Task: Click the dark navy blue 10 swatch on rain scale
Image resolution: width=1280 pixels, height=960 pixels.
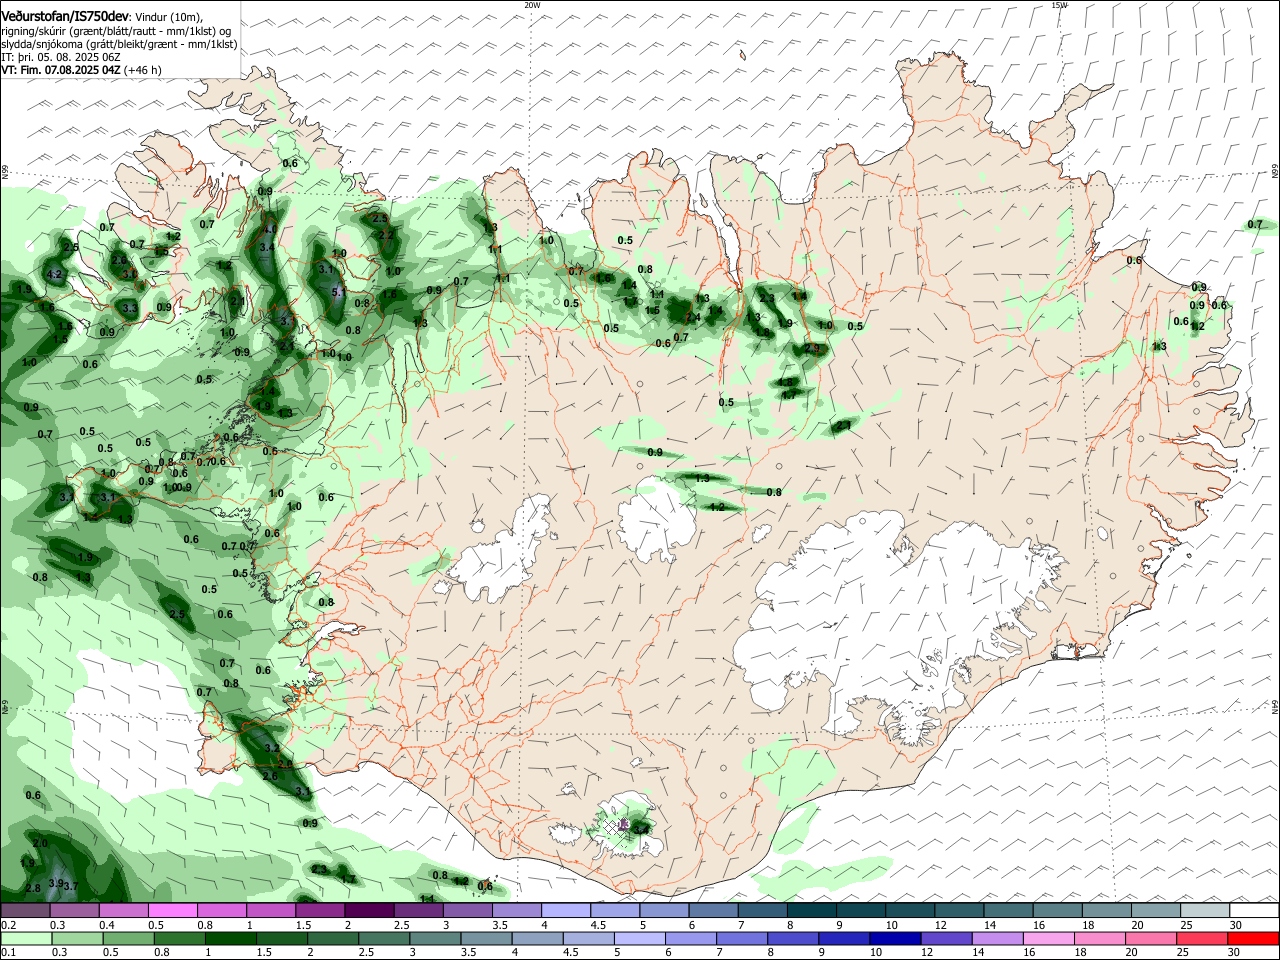Action: (894, 938)
